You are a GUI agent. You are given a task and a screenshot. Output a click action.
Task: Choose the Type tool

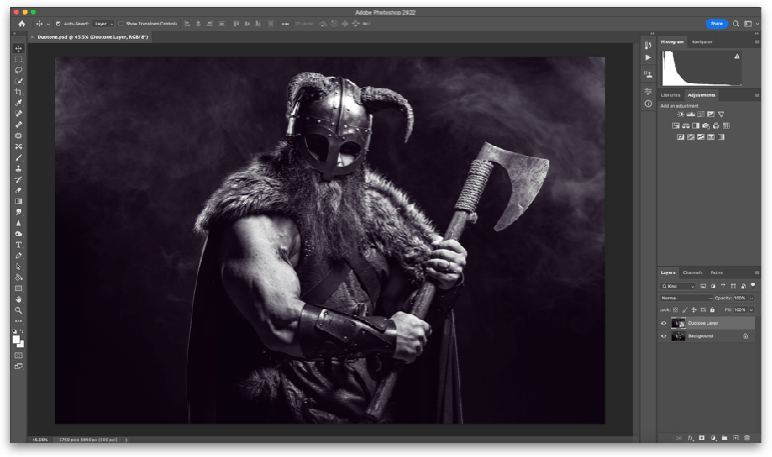coord(18,244)
